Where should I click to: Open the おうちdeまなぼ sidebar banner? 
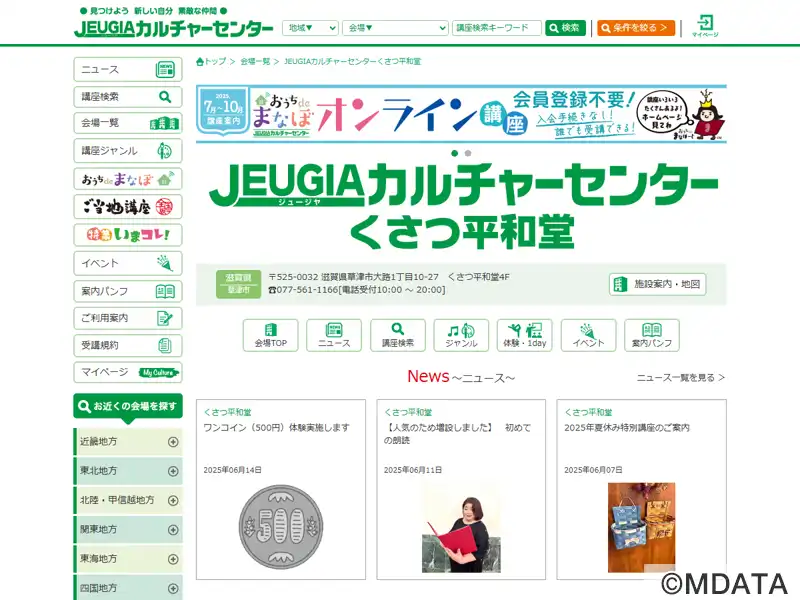128,179
